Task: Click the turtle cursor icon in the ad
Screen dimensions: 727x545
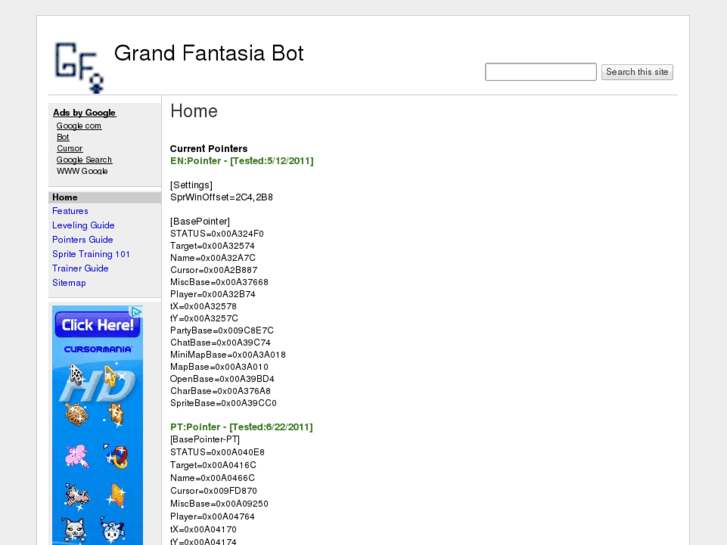Action: pyautogui.click(x=77, y=415)
